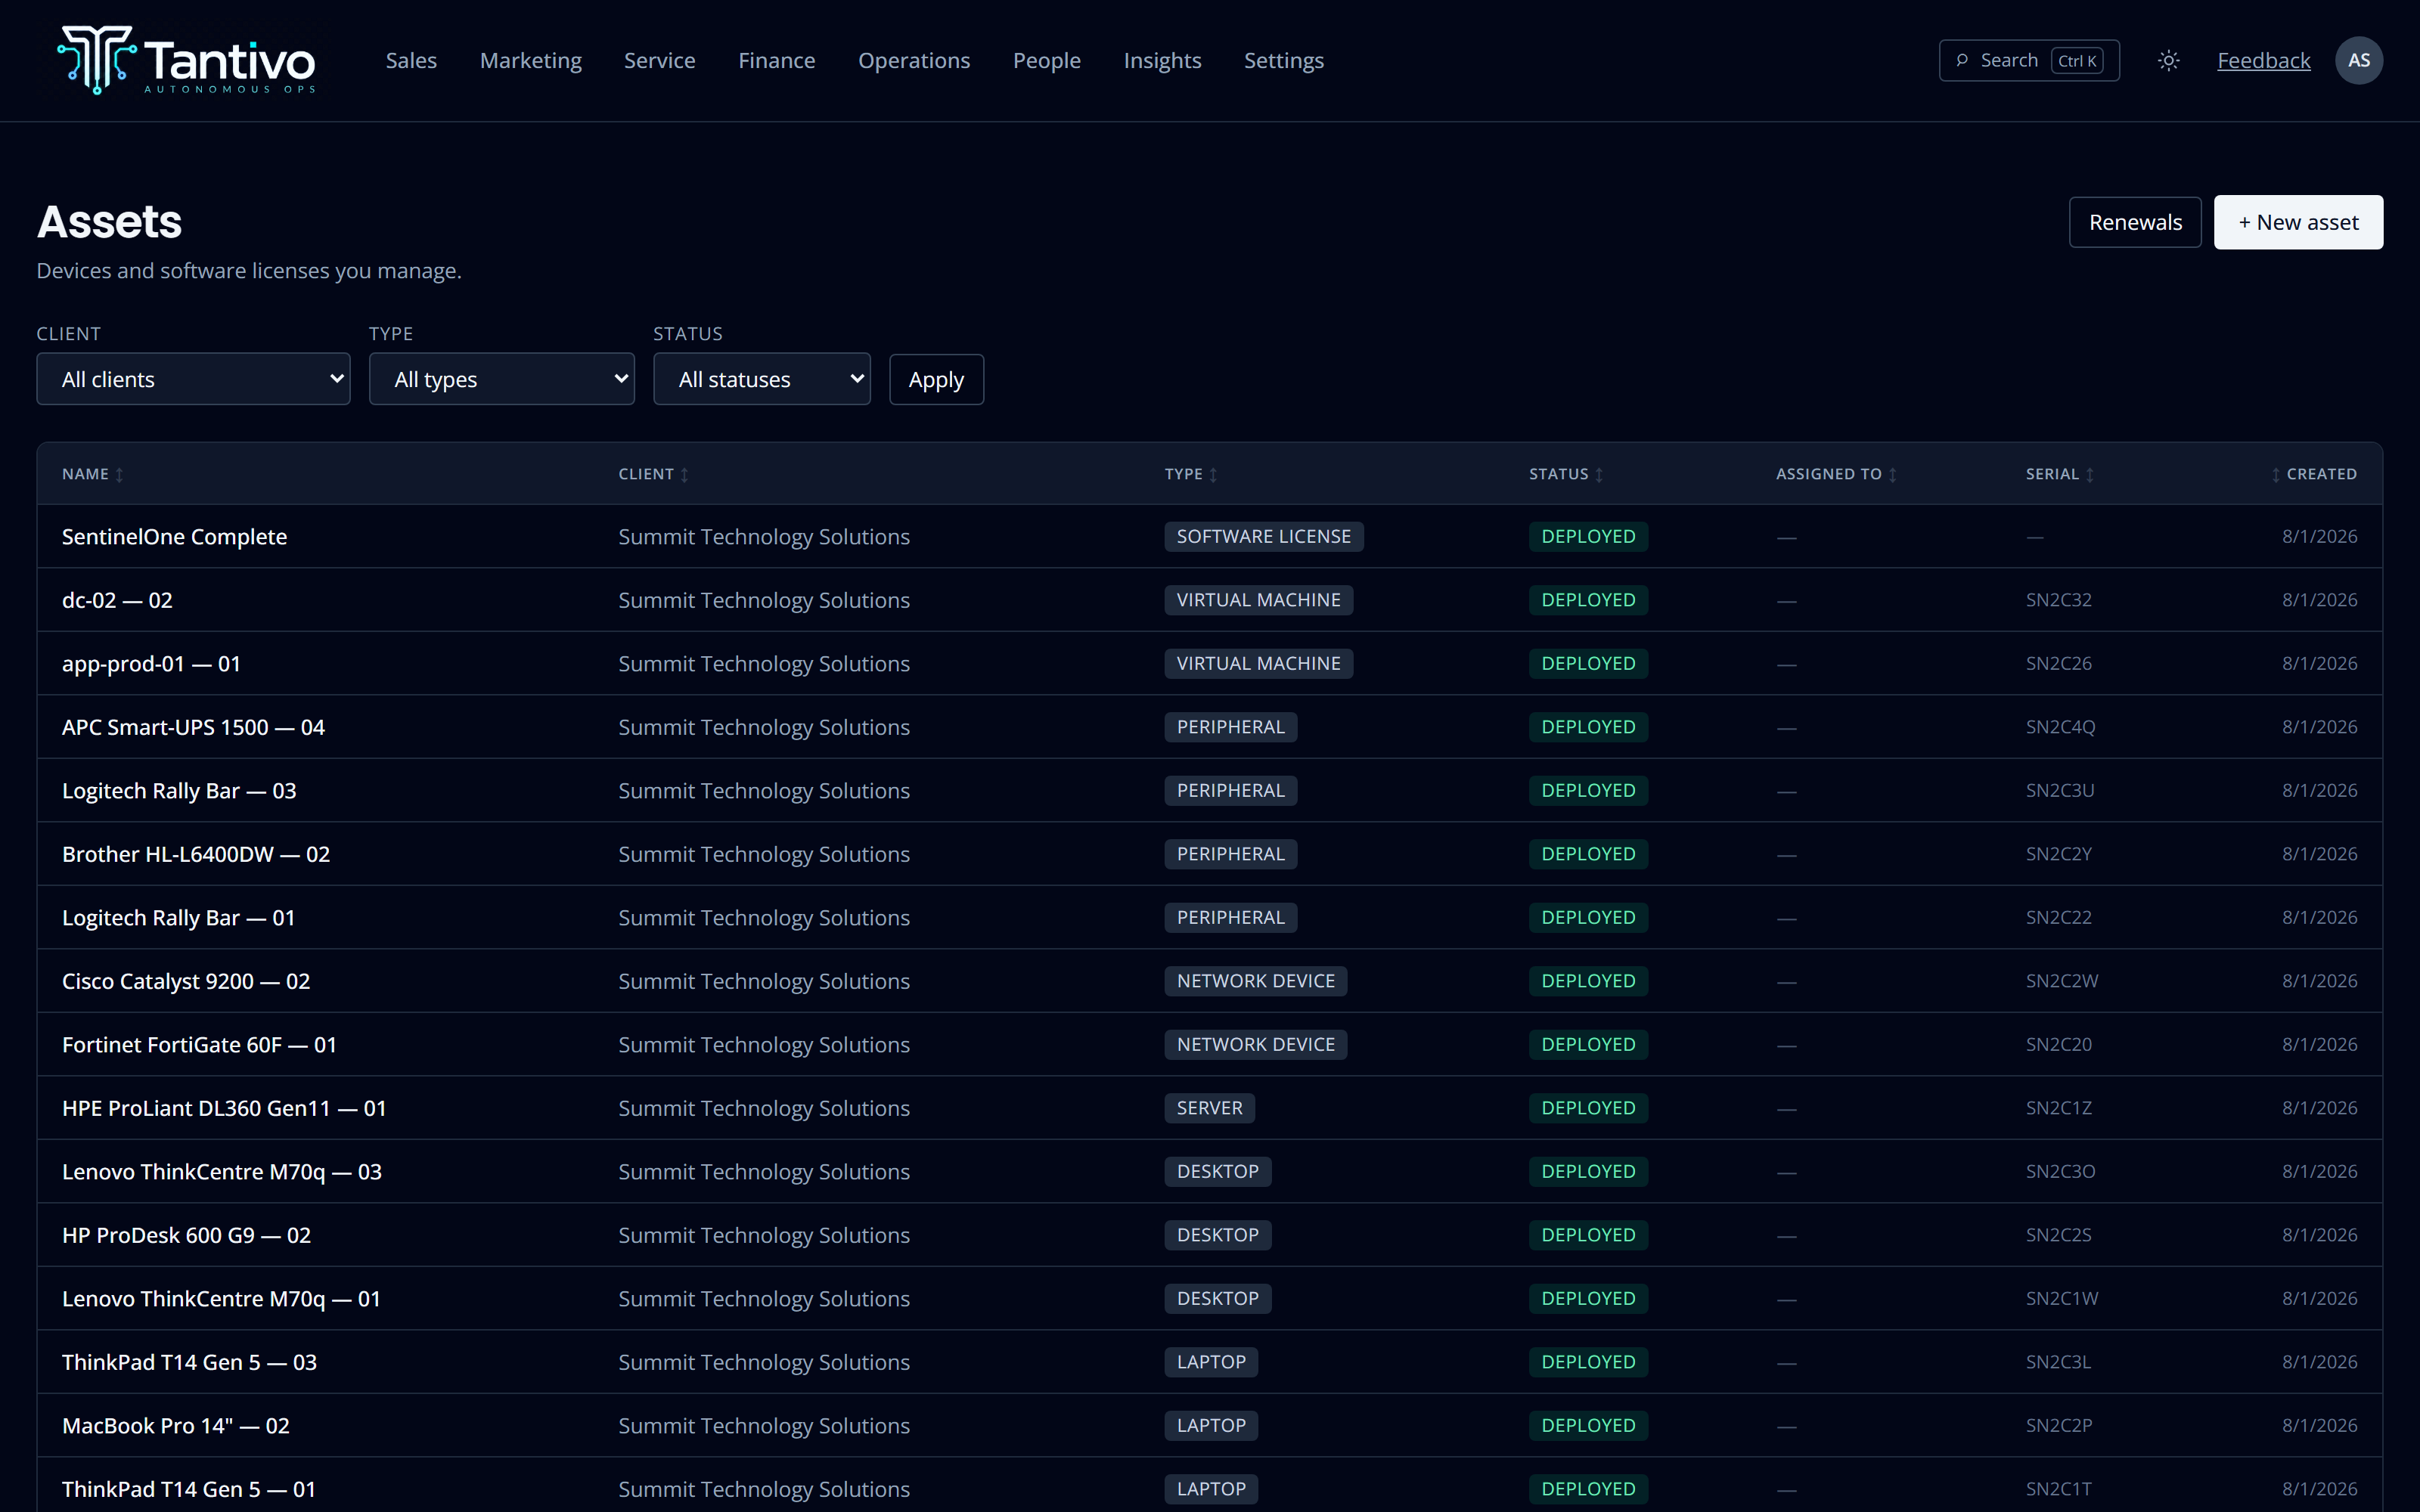The height and width of the screenshot is (1512, 2420).
Task: Click serial number SN2C2P
Action: tap(2058, 1426)
